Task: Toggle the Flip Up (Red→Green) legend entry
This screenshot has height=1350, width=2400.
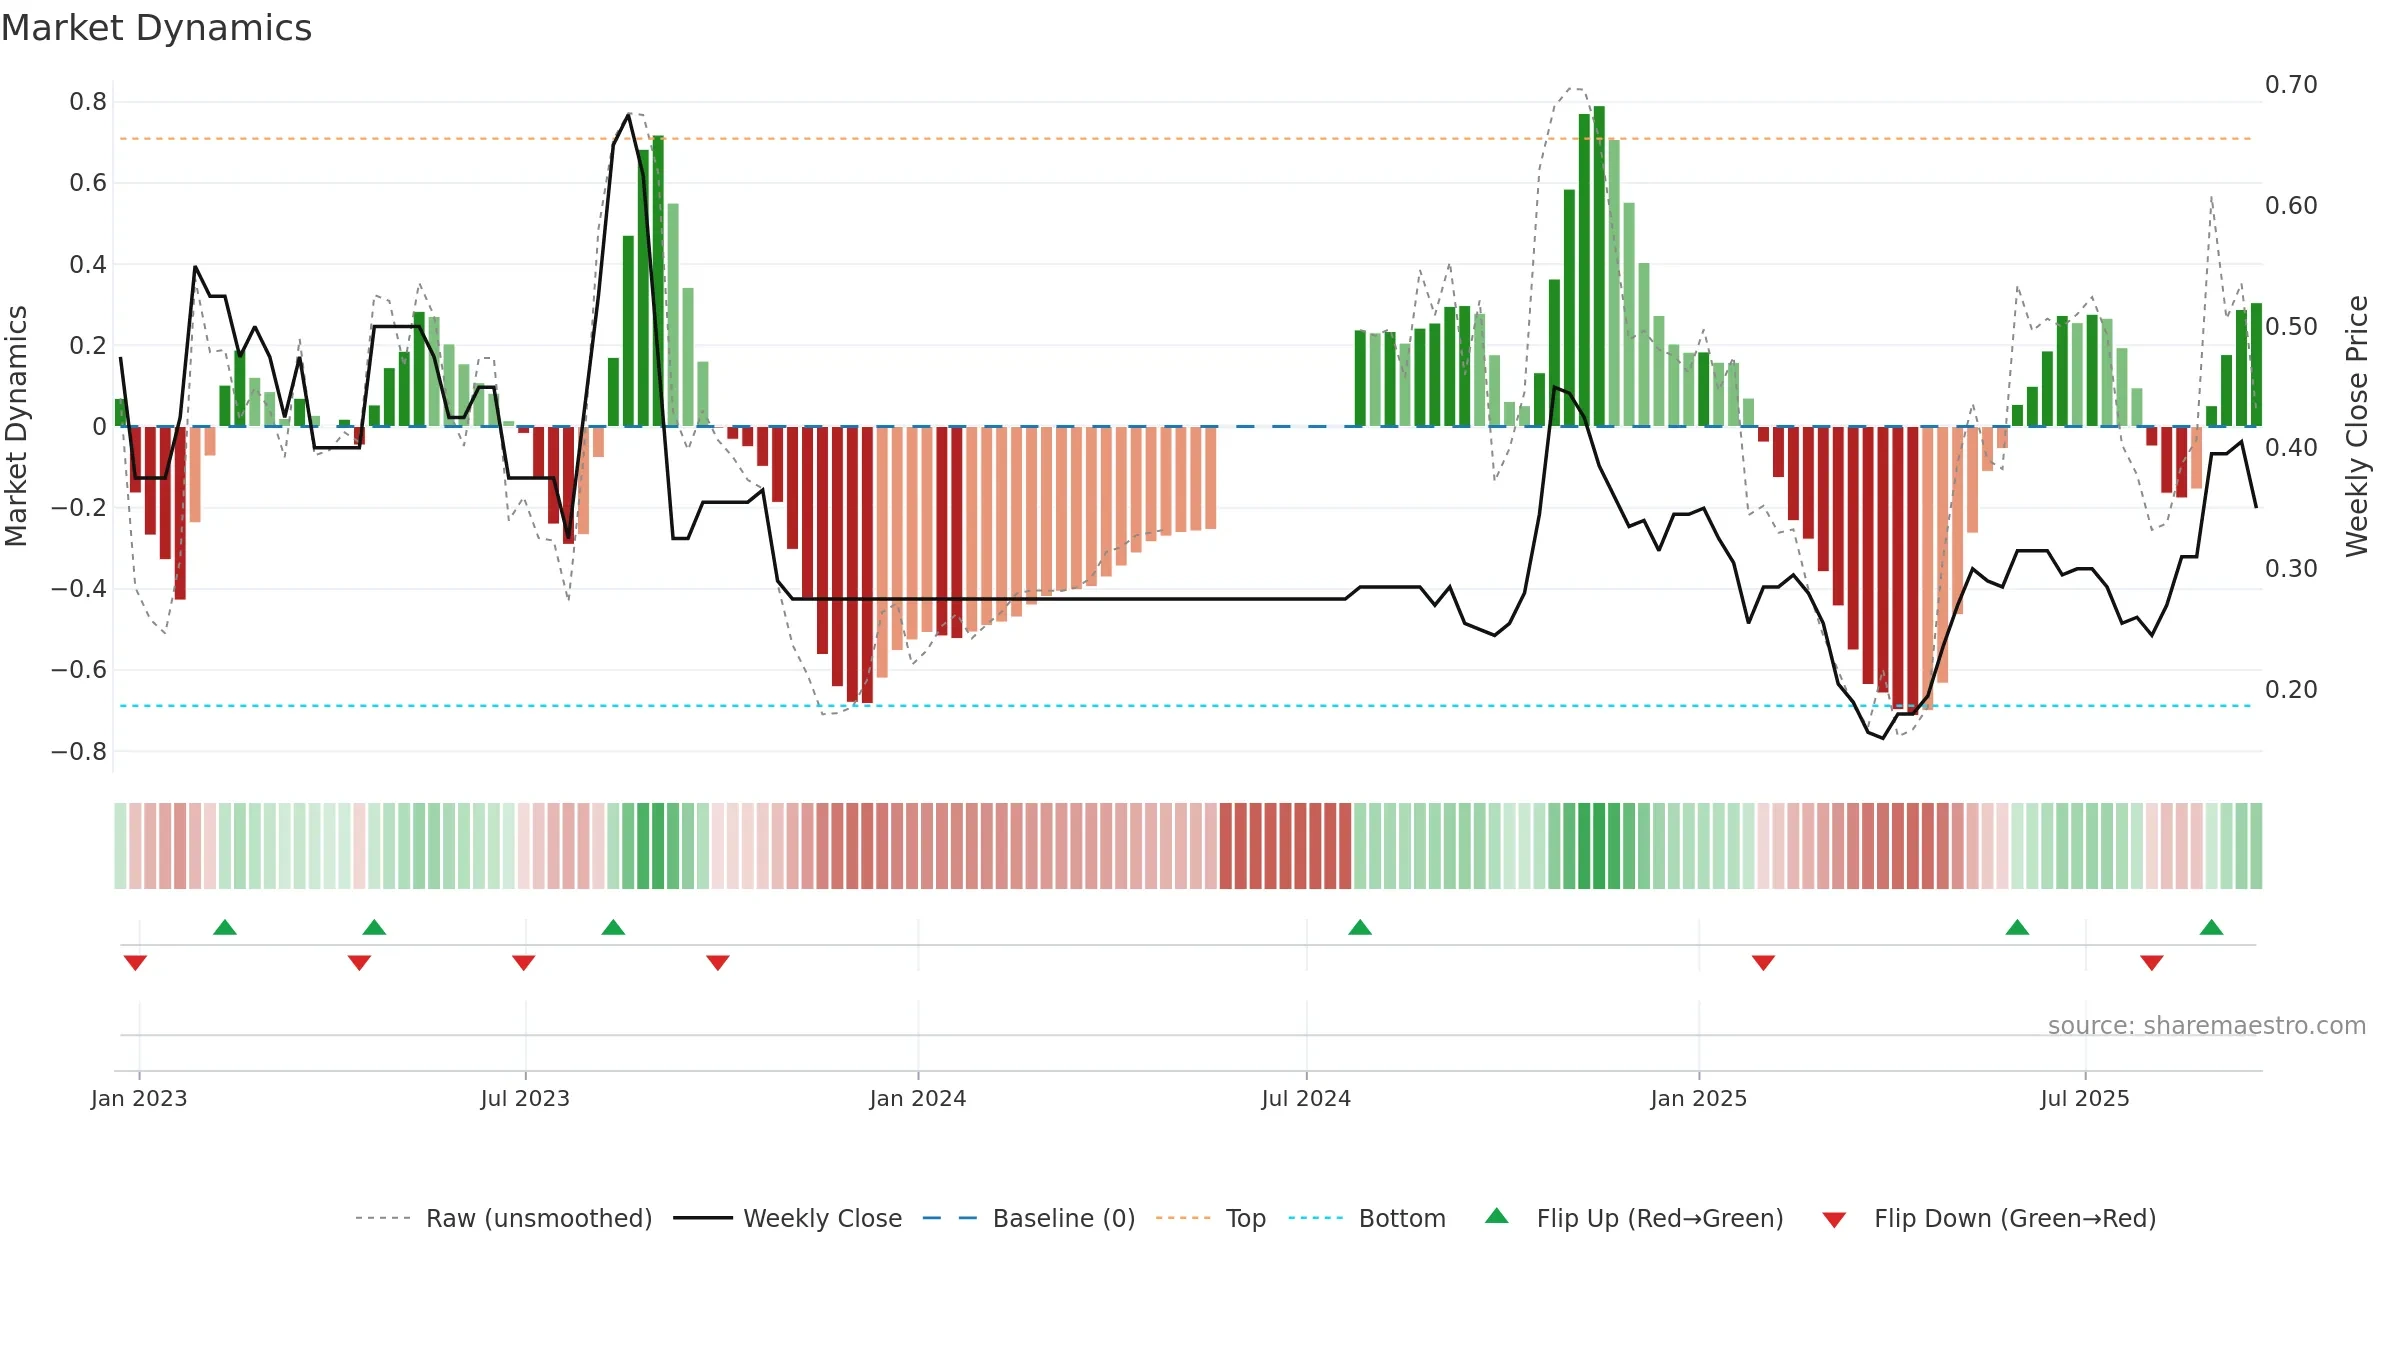Action: (1634, 1218)
